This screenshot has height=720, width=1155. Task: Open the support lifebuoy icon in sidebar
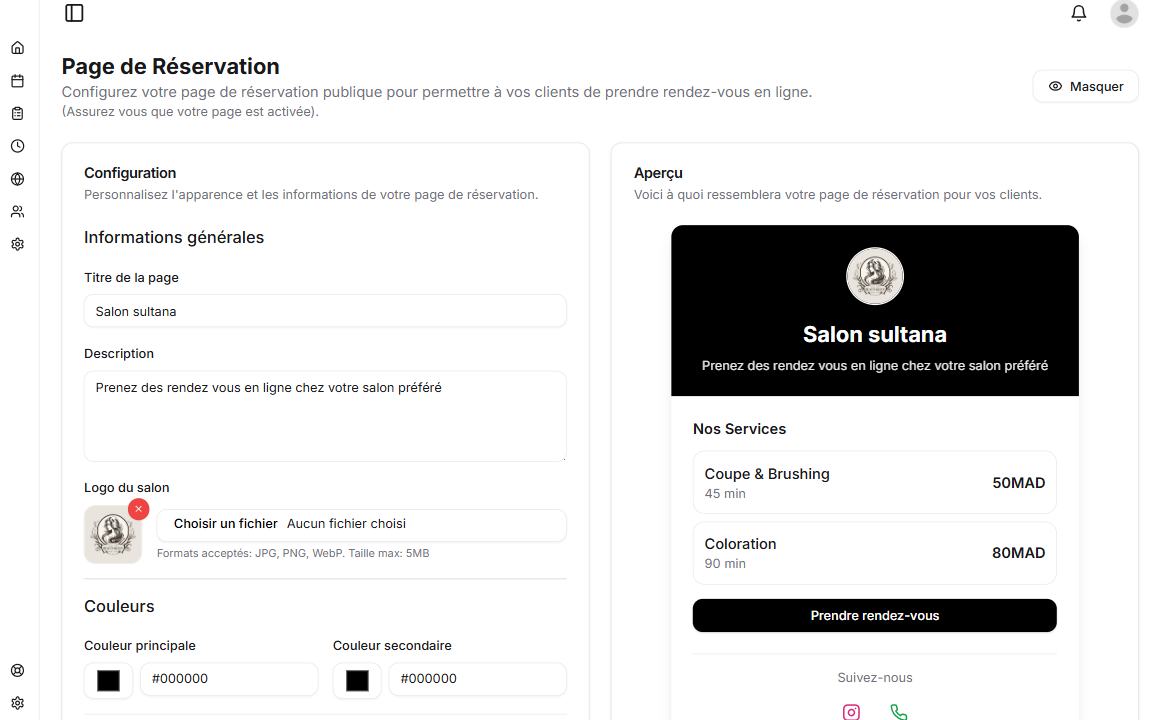[17, 671]
